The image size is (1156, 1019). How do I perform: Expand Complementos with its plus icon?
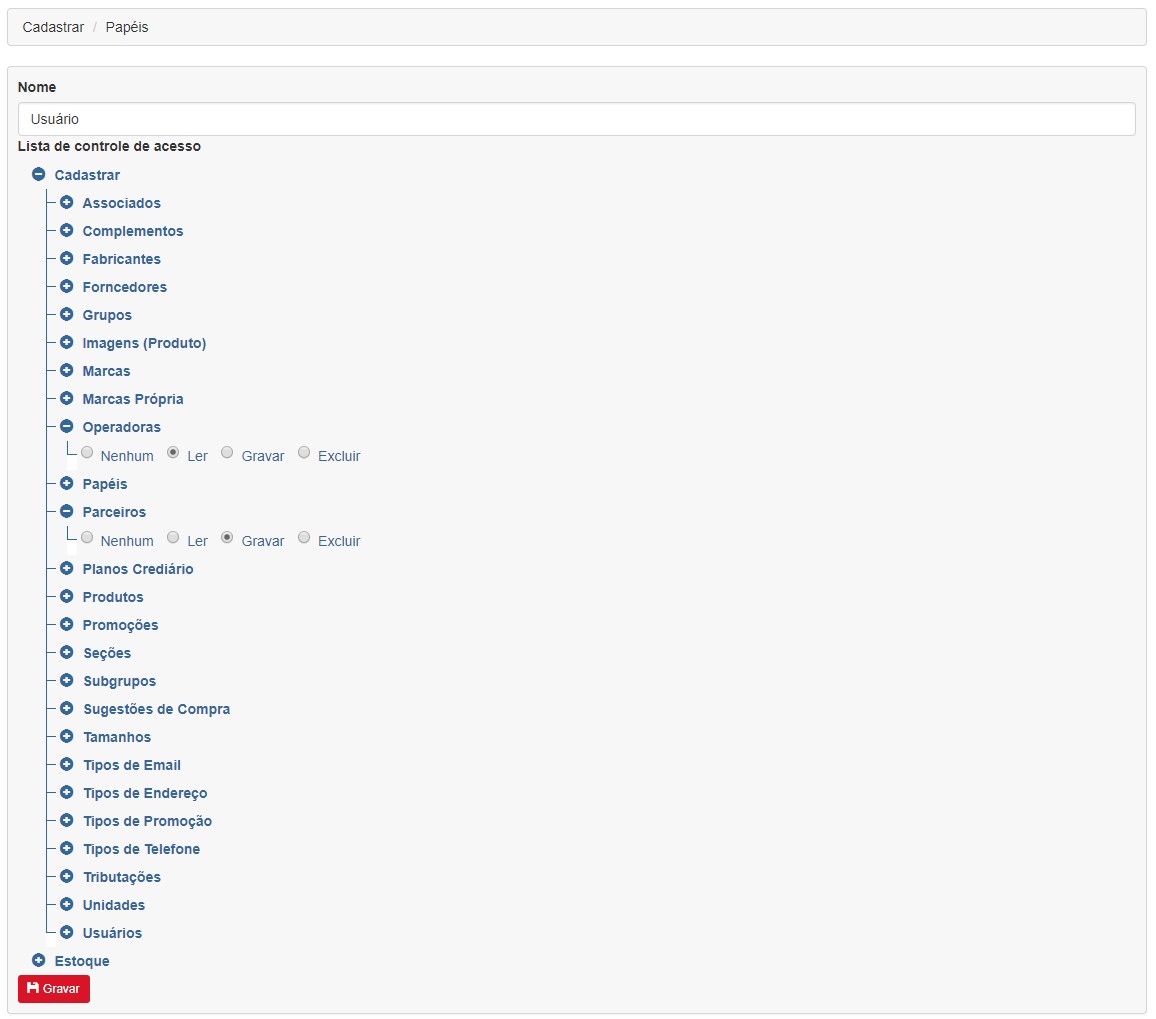tap(66, 231)
